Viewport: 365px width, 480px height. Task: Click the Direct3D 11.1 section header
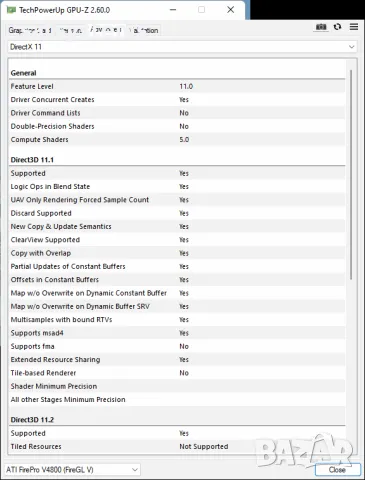177,160
